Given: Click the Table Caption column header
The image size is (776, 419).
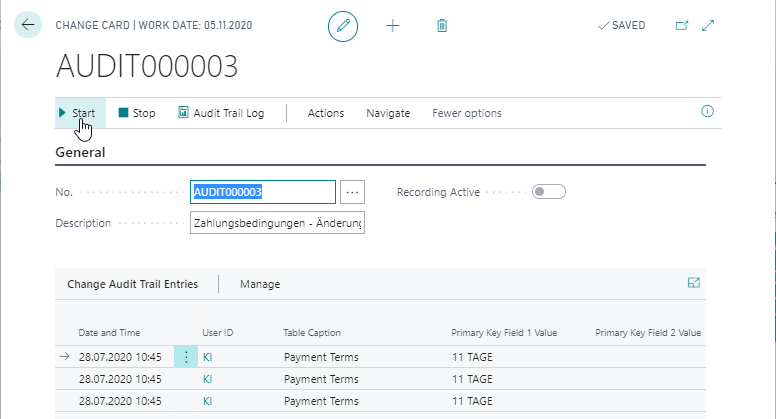Looking at the screenshot, I should click(x=312, y=333).
